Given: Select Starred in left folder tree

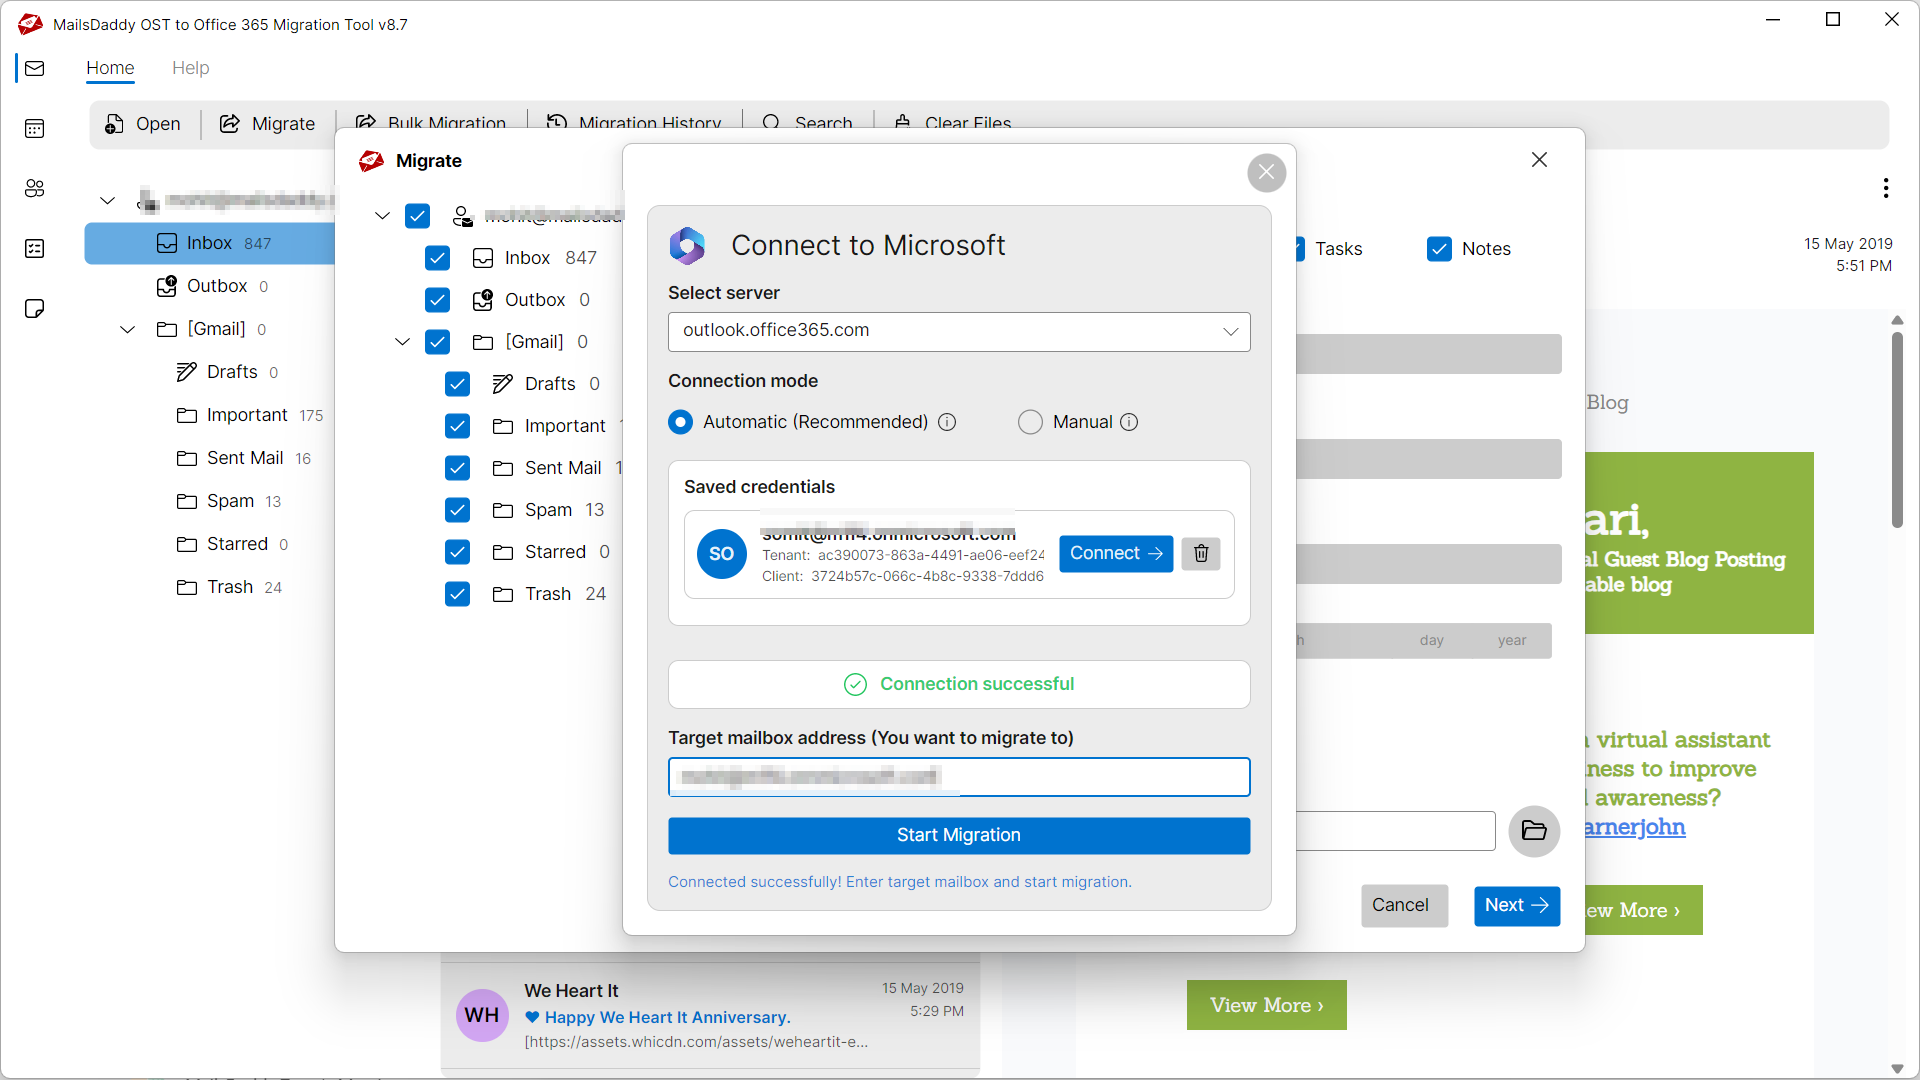Looking at the screenshot, I should 233,544.
